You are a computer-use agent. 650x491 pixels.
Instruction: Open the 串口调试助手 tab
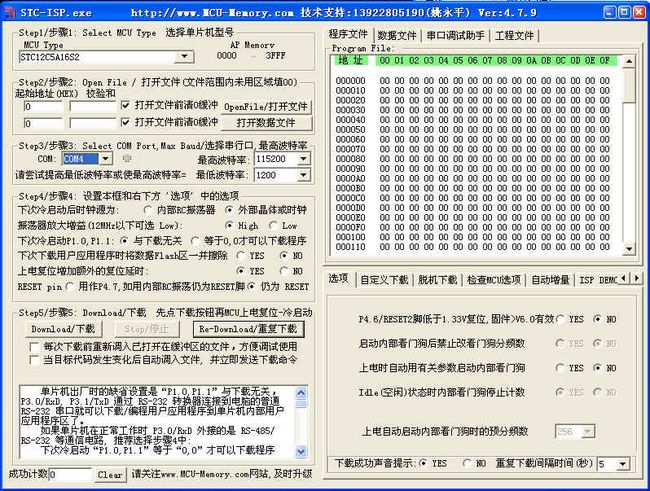(x=455, y=35)
